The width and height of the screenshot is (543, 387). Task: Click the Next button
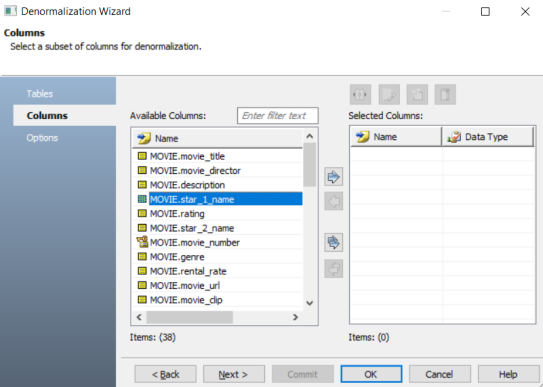coord(234,374)
